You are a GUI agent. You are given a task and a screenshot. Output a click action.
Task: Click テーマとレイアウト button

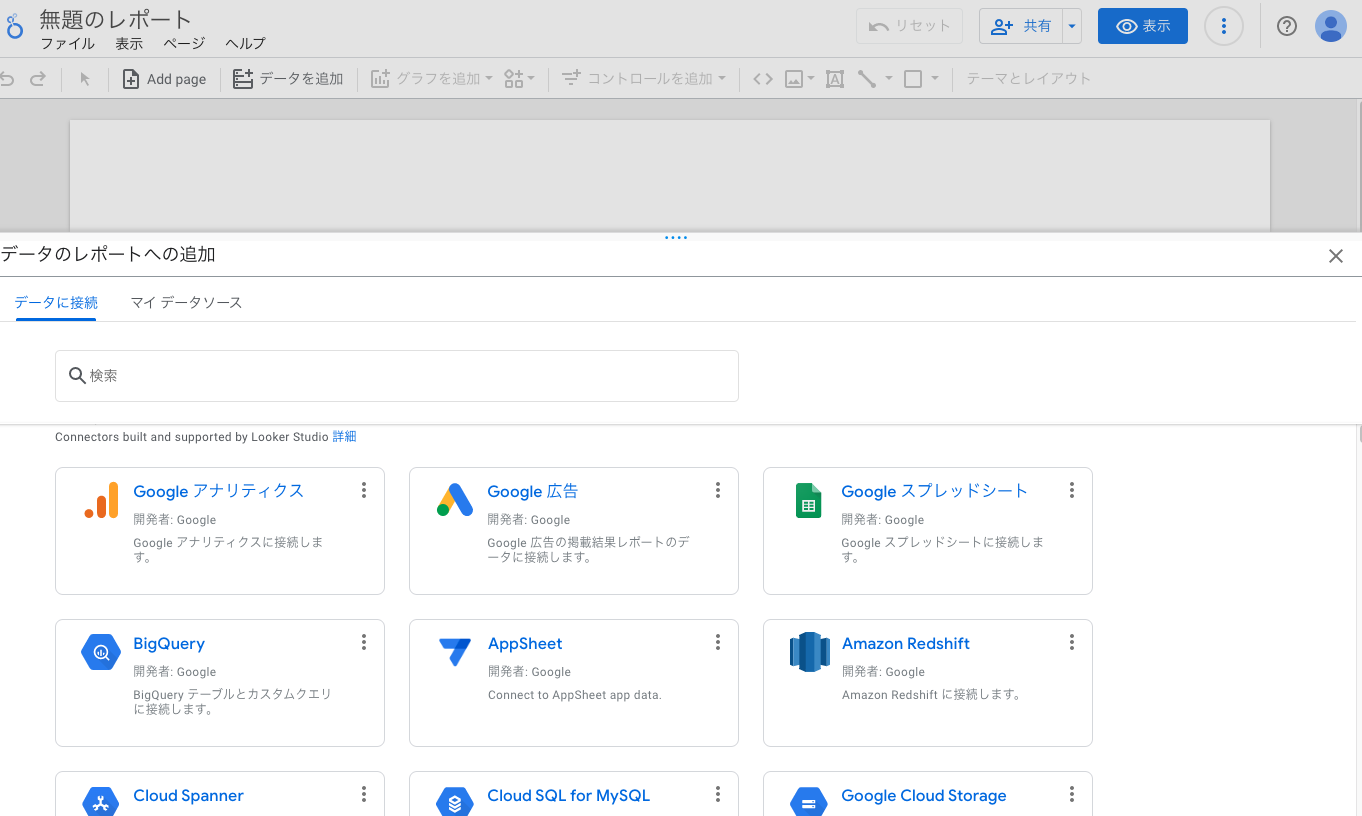(x=1028, y=79)
